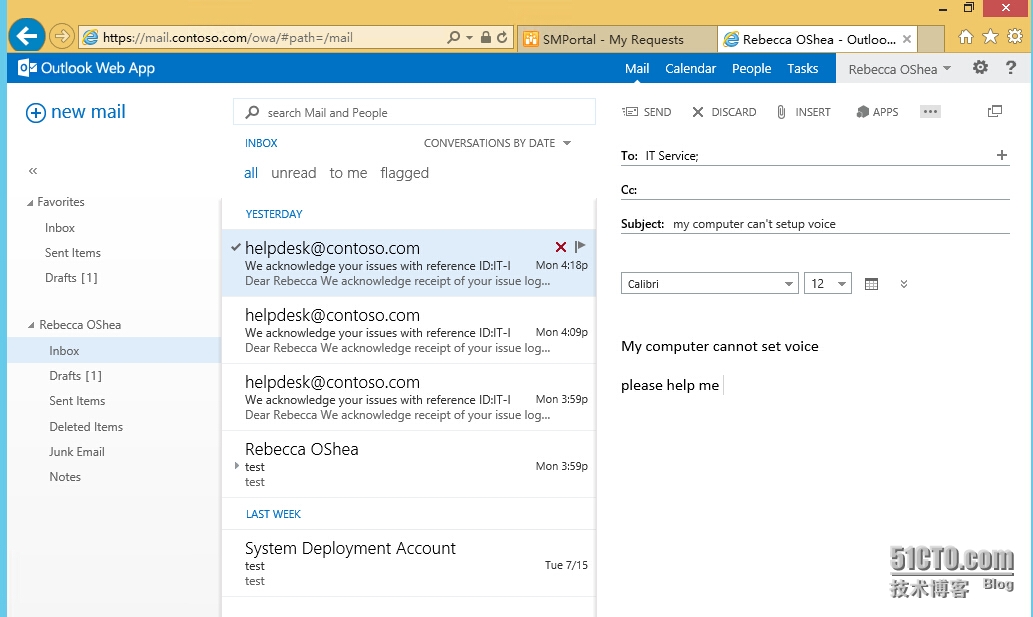Open Deleted Items folder
Screen dimensions: 1033x617
[x=86, y=427]
